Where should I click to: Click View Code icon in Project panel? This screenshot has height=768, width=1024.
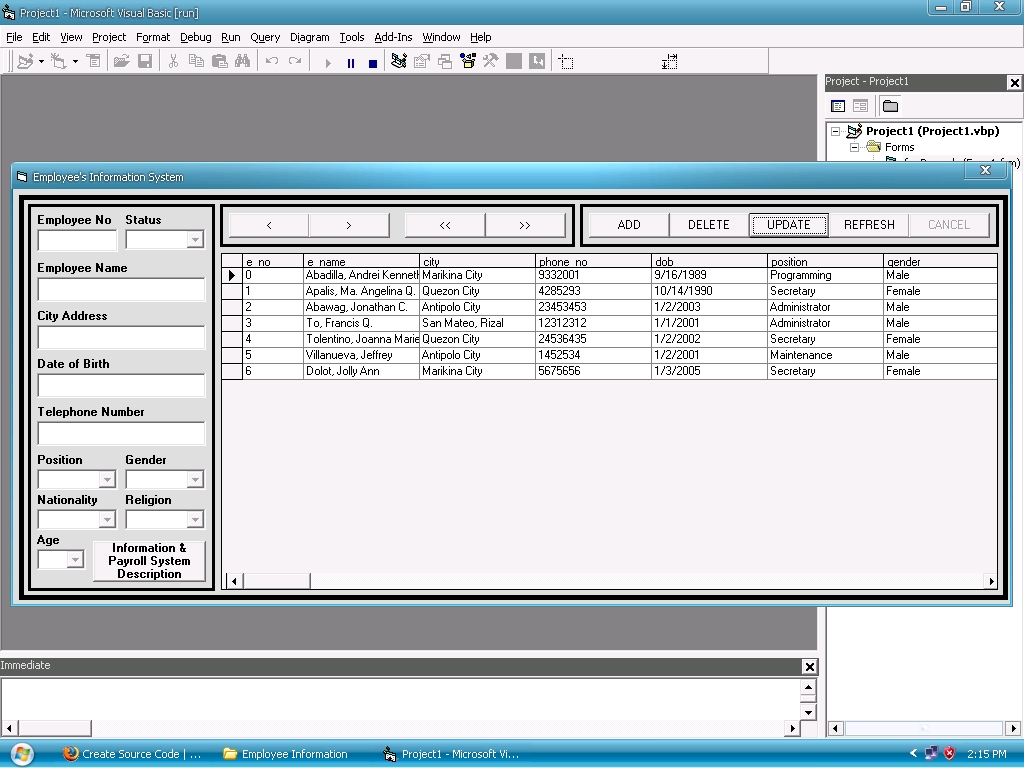(x=838, y=106)
